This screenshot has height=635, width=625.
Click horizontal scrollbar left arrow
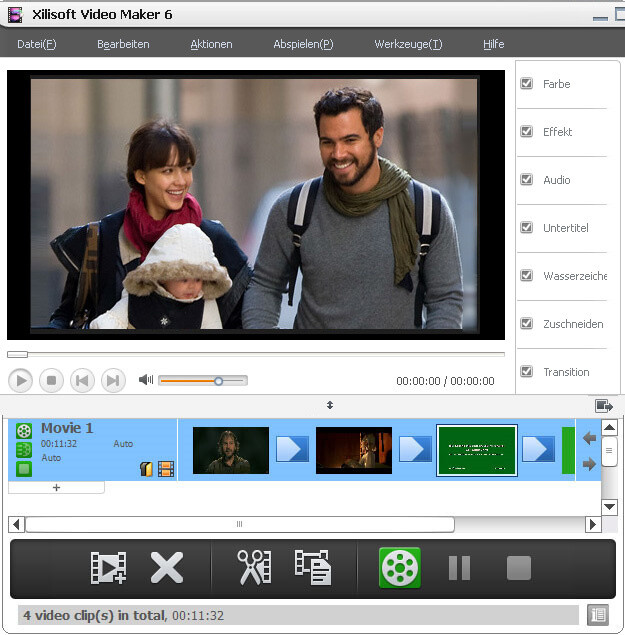(x=16, y=524)
